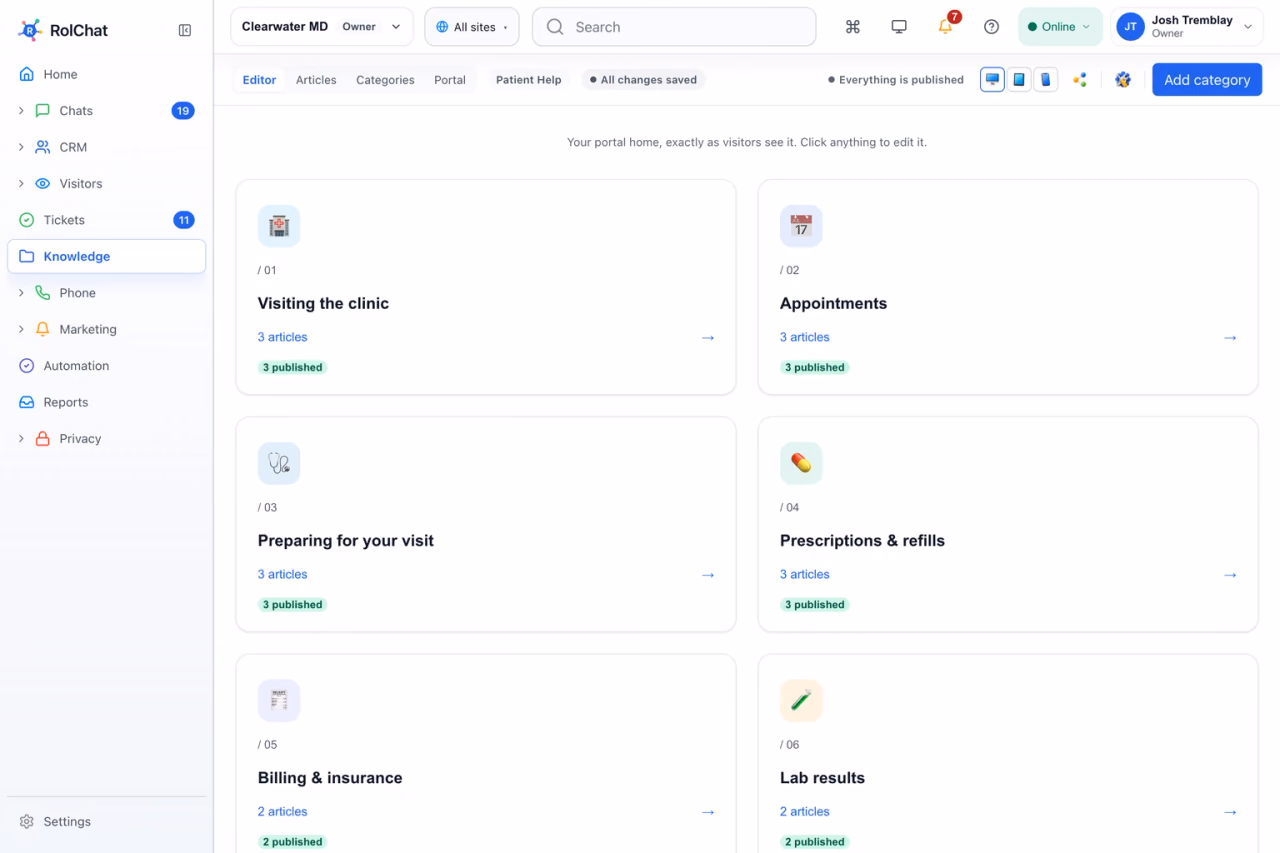Click the colorful gear icon beside Add category

click(x=1123, y=80)
